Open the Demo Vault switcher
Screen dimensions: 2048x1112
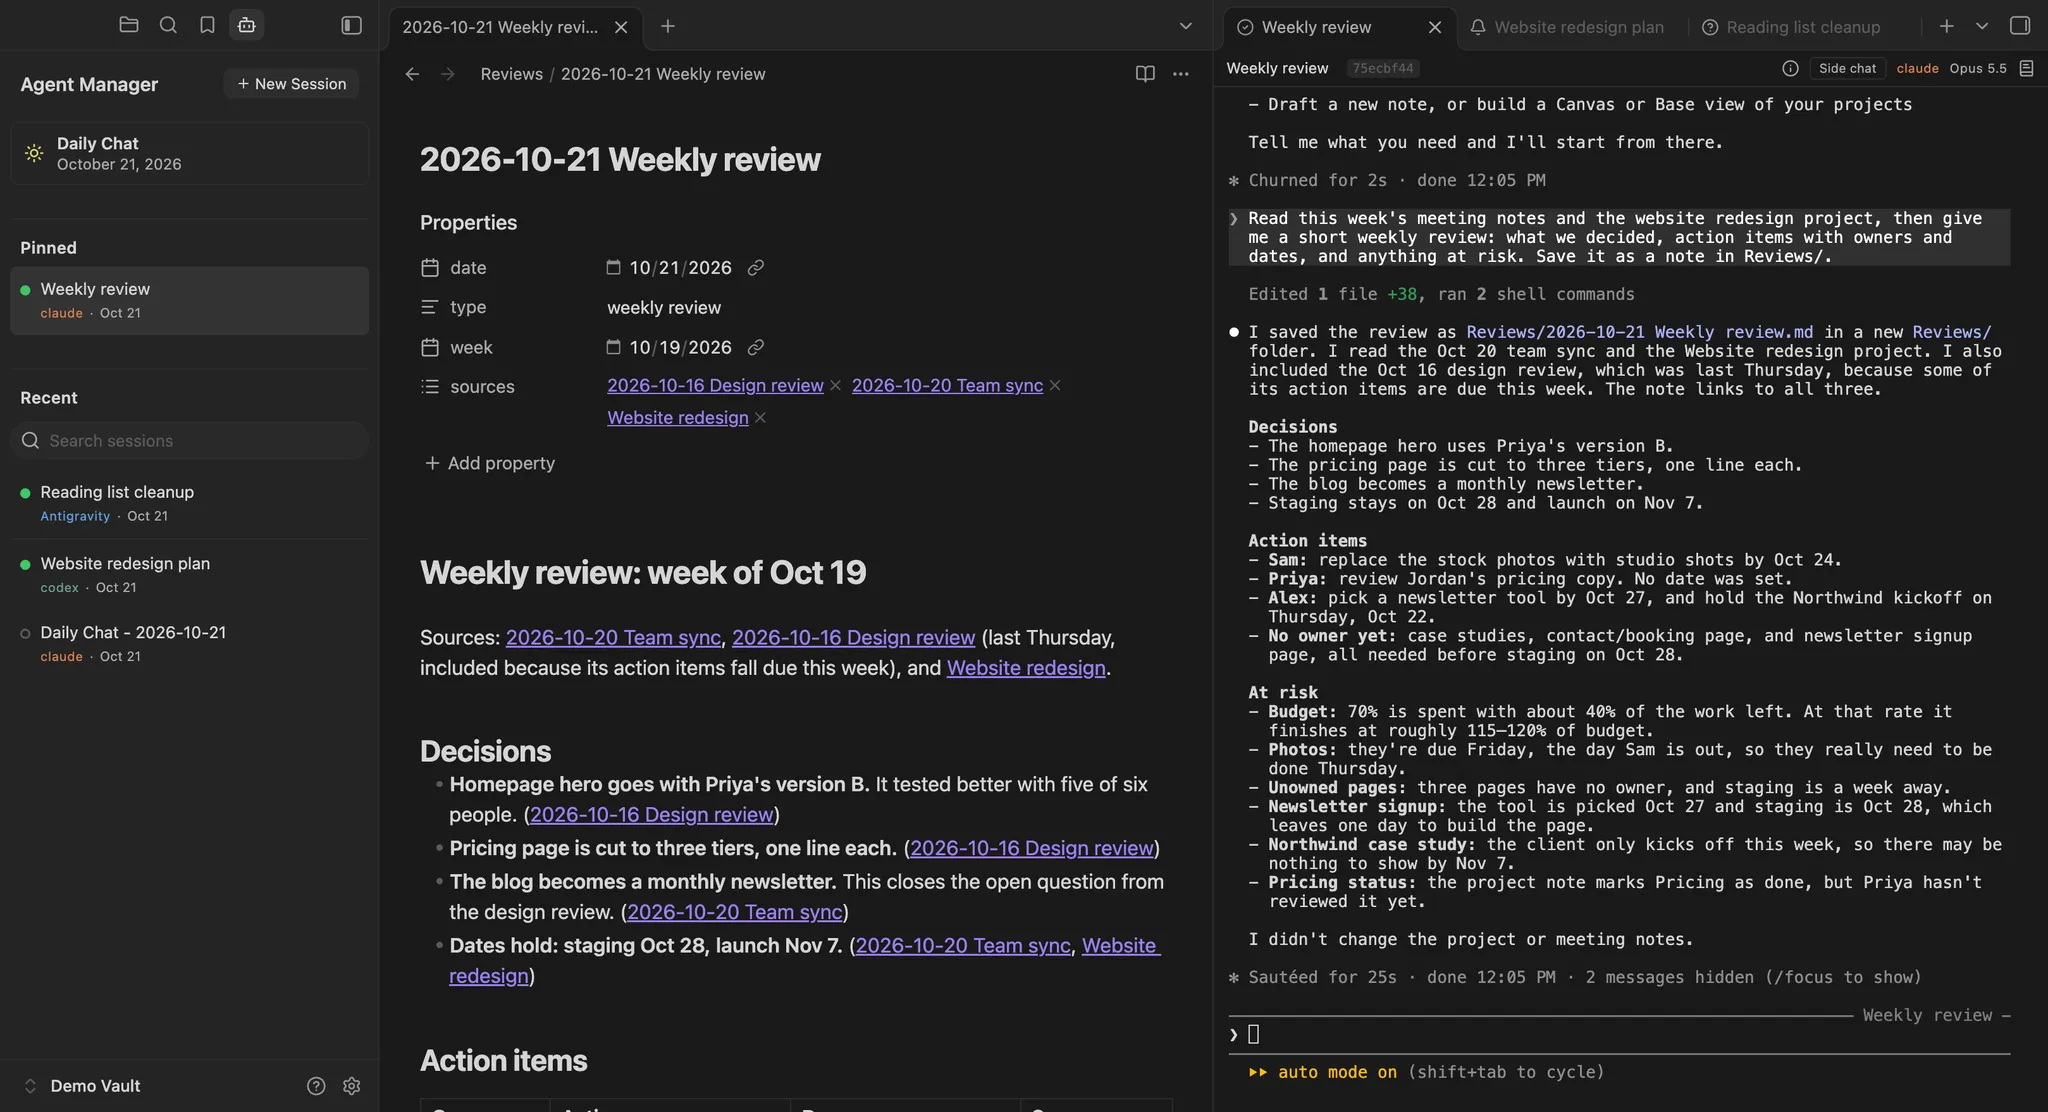(82, 1086)
